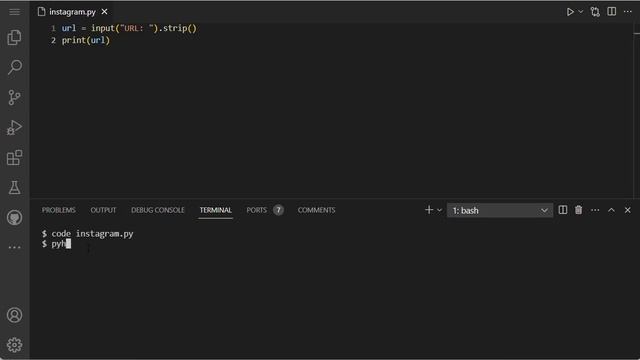Close the terminal panel
The height and width of the screenshot is (360, 640).
(x=628, y=210)
